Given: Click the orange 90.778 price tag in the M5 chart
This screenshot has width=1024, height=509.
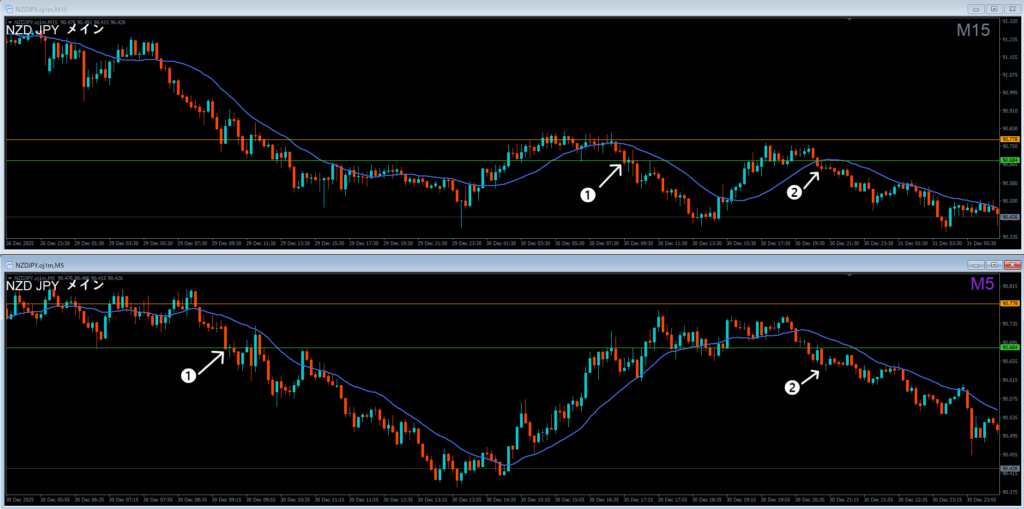Looking at the screenshot, I should [1010, 303].
